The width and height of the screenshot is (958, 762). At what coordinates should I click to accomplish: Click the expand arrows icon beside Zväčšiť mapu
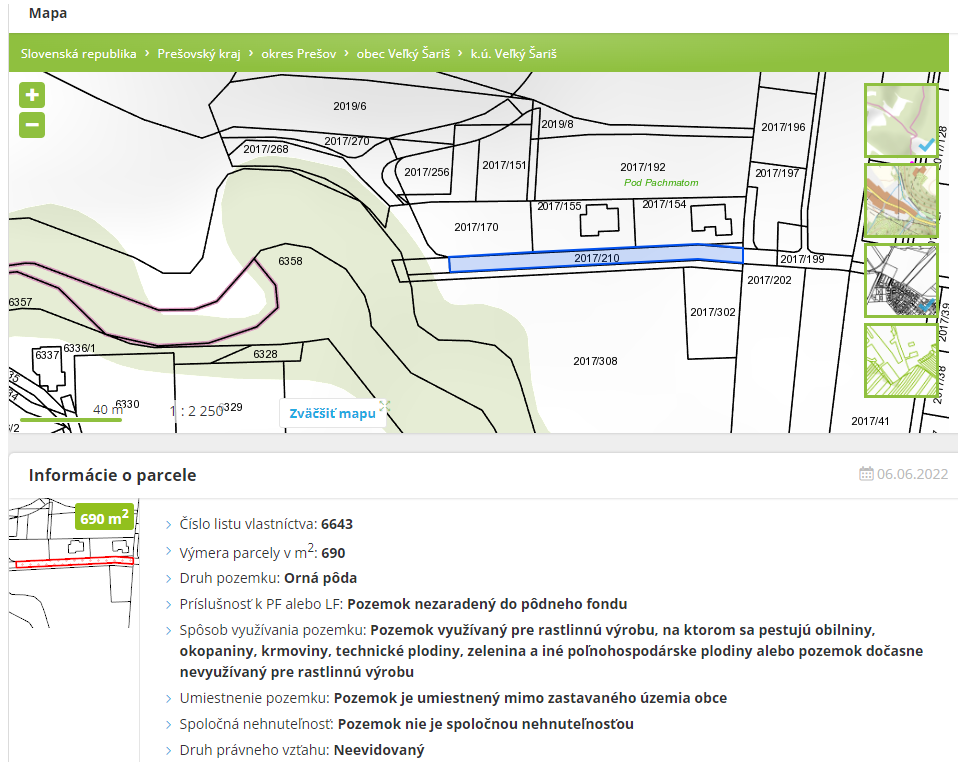(384, 406)
